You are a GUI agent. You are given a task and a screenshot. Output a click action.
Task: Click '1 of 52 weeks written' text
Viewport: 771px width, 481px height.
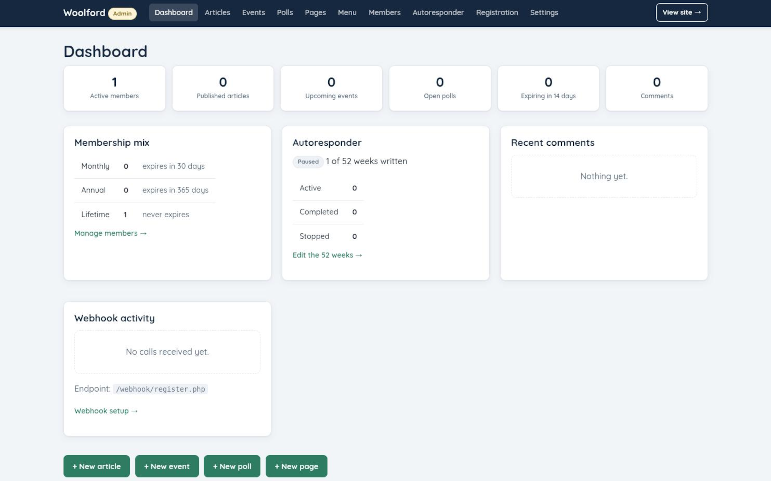tap(366, 161)
